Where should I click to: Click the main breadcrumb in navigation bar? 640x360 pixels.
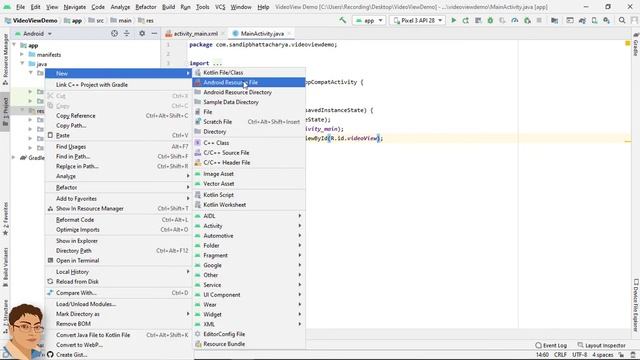click(121, 20)
